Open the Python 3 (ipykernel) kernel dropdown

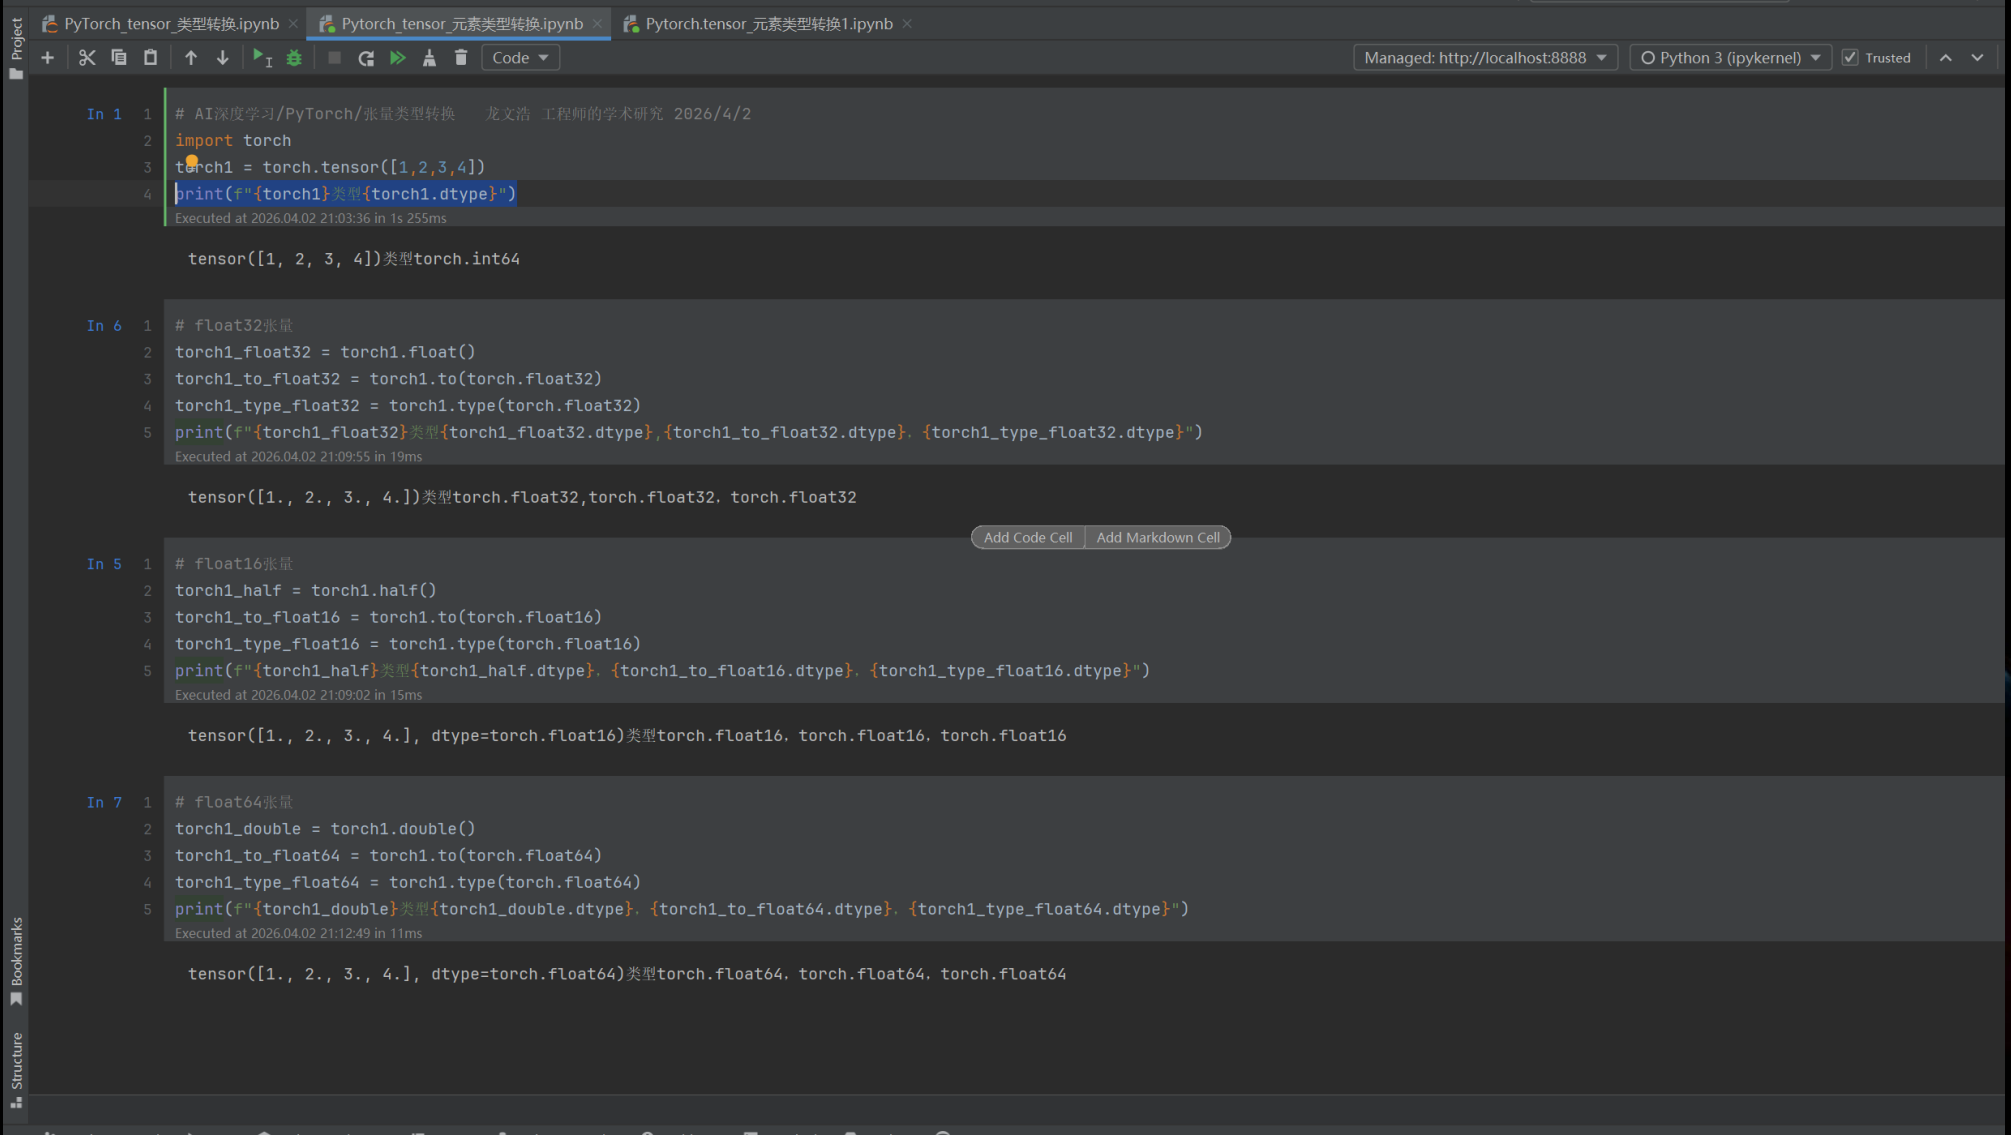pos(1730,58)
